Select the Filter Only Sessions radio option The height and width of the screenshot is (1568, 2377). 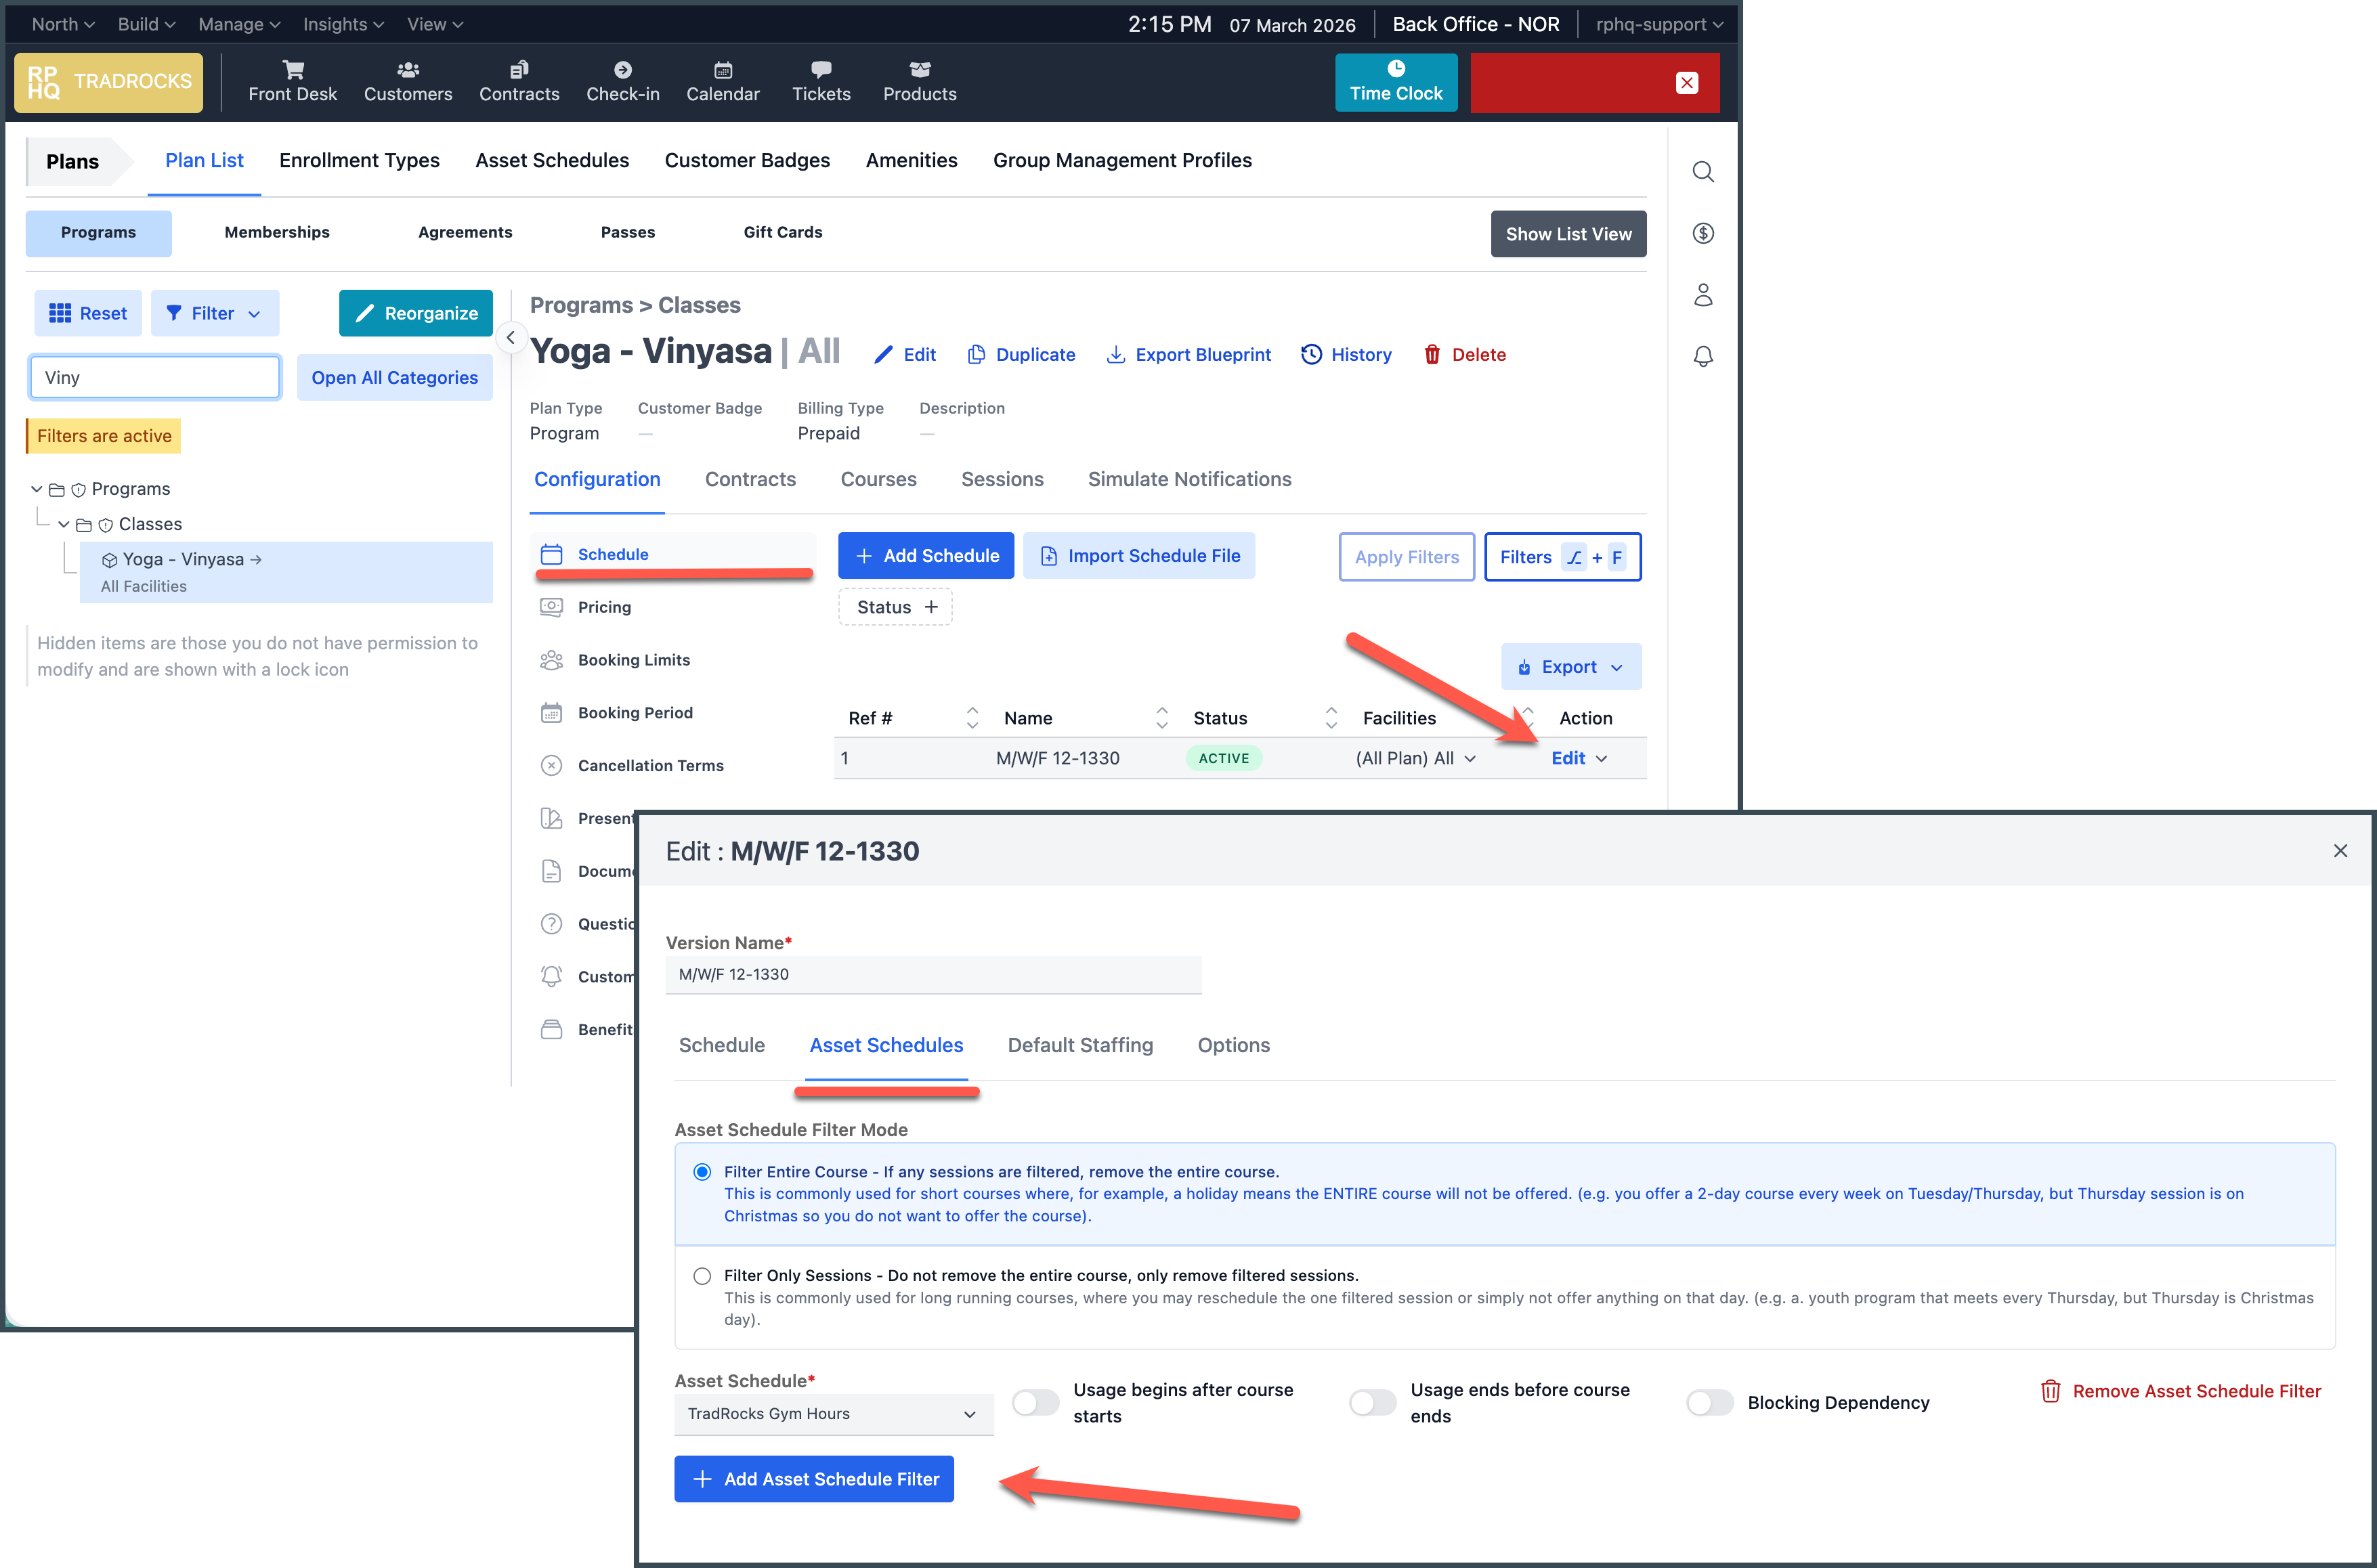point(702,1276)
